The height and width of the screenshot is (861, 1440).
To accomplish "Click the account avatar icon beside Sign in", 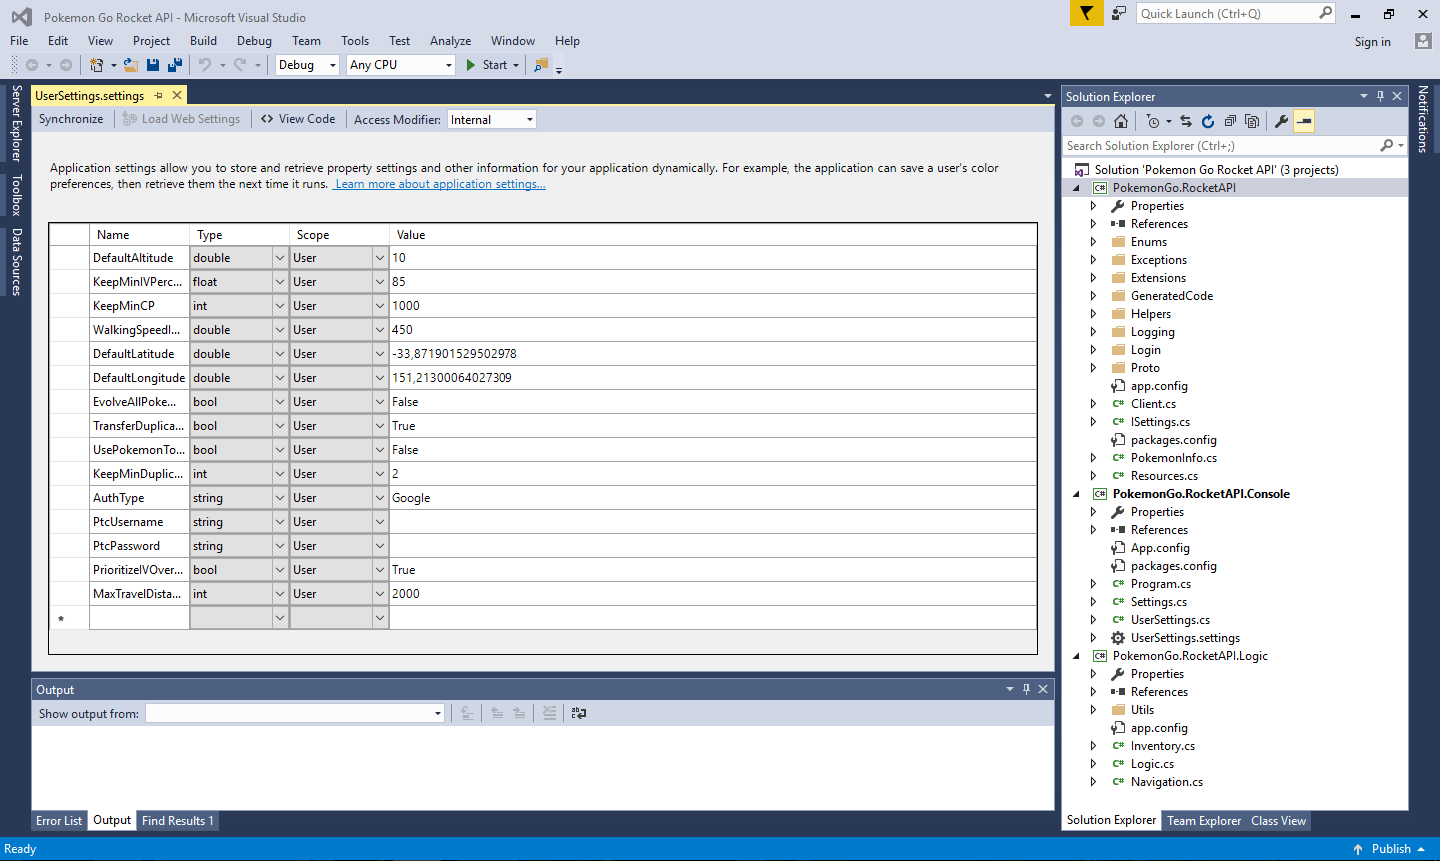I will pyautogui.click(x=1423, y=41).
